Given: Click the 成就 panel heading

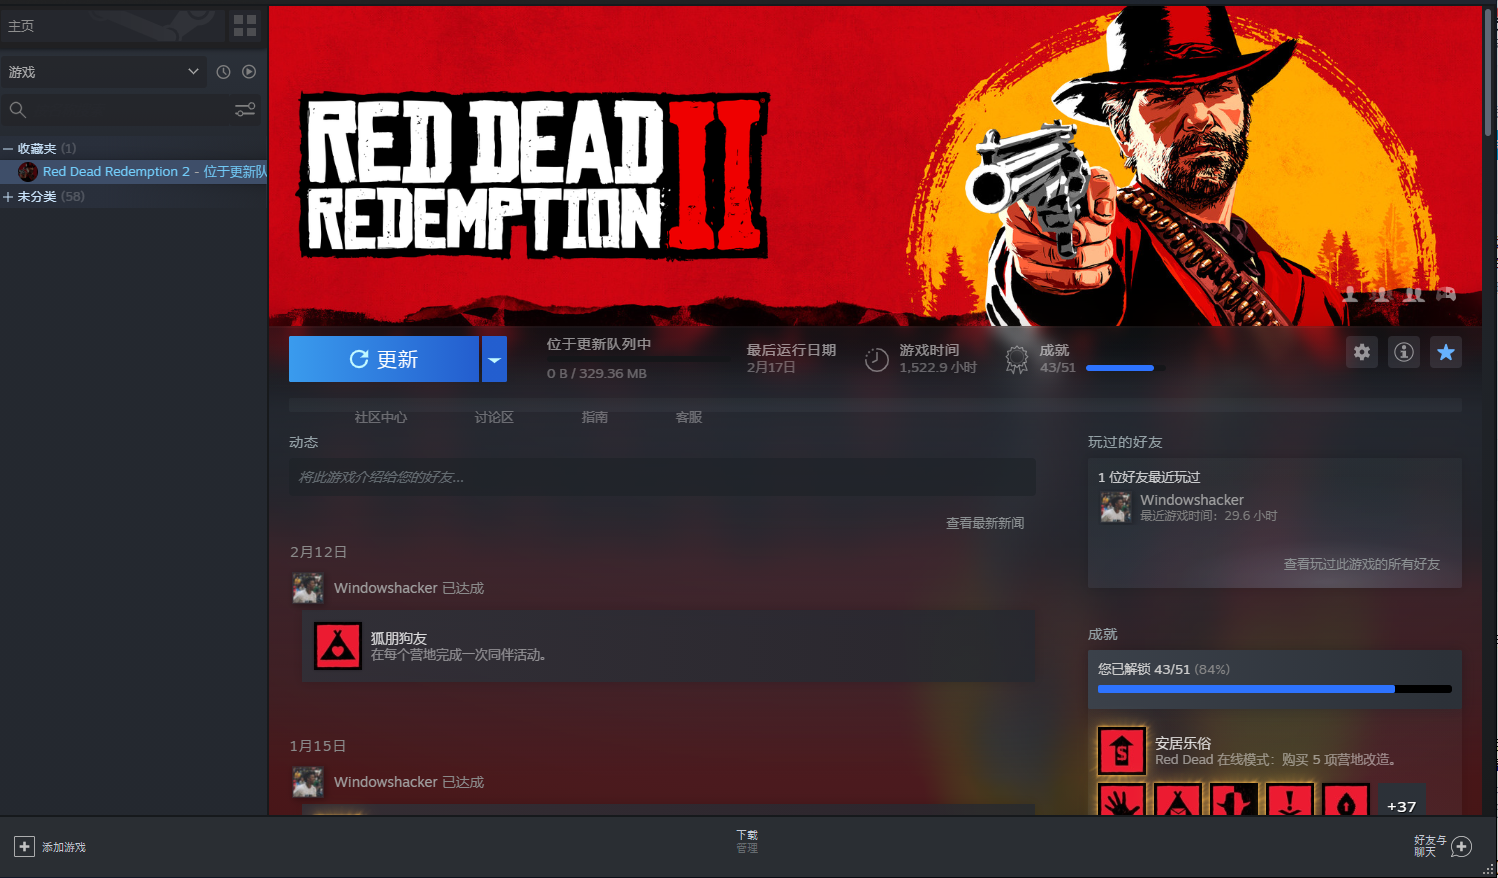Looking at the screenshot, I should pyautogui.click(x=1103, y=634).
